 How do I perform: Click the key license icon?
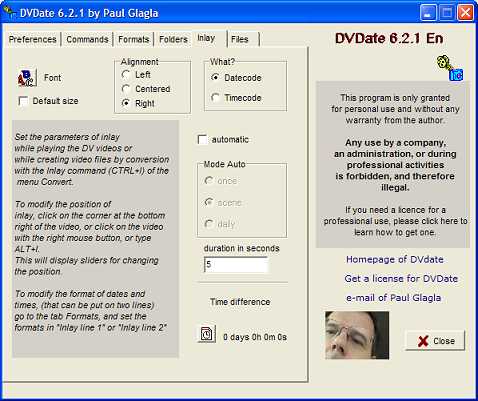coord(450,68)
